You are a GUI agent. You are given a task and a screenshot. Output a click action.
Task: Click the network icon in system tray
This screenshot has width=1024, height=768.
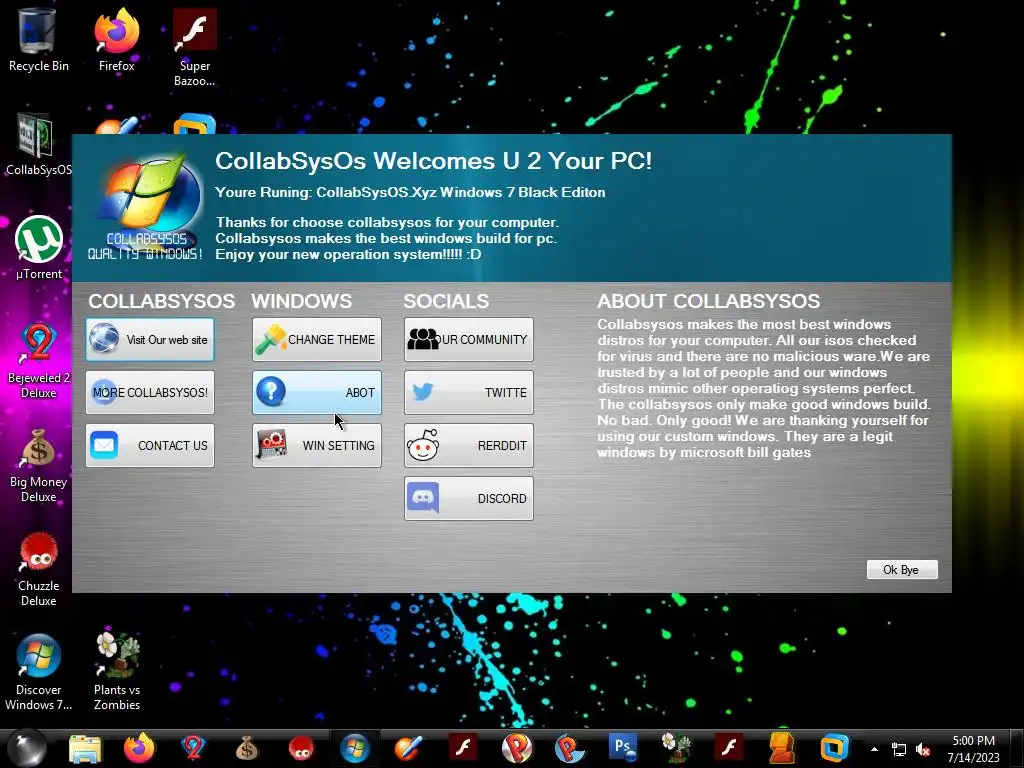pyautogui.click(x=899, y=750)
